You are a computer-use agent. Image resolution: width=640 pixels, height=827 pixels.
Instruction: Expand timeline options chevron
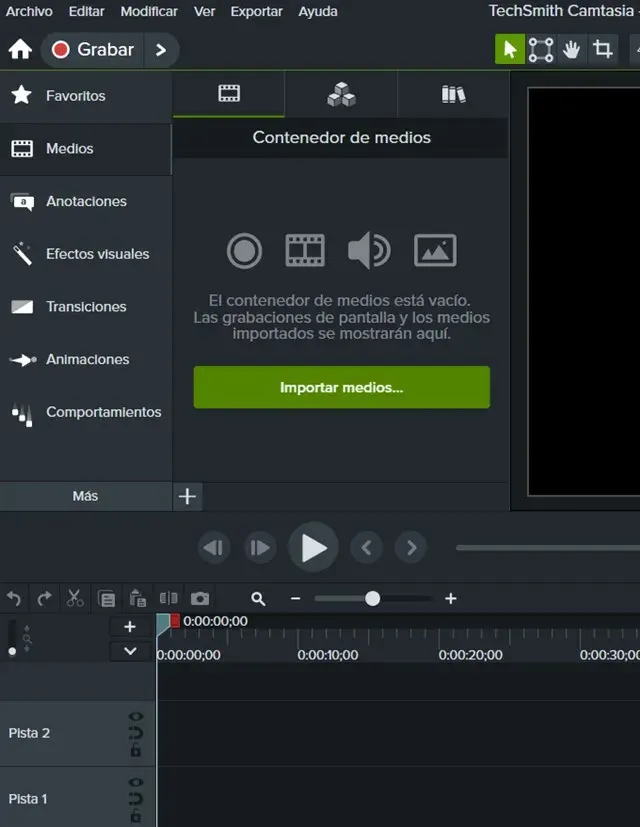(x=130, y=651)
